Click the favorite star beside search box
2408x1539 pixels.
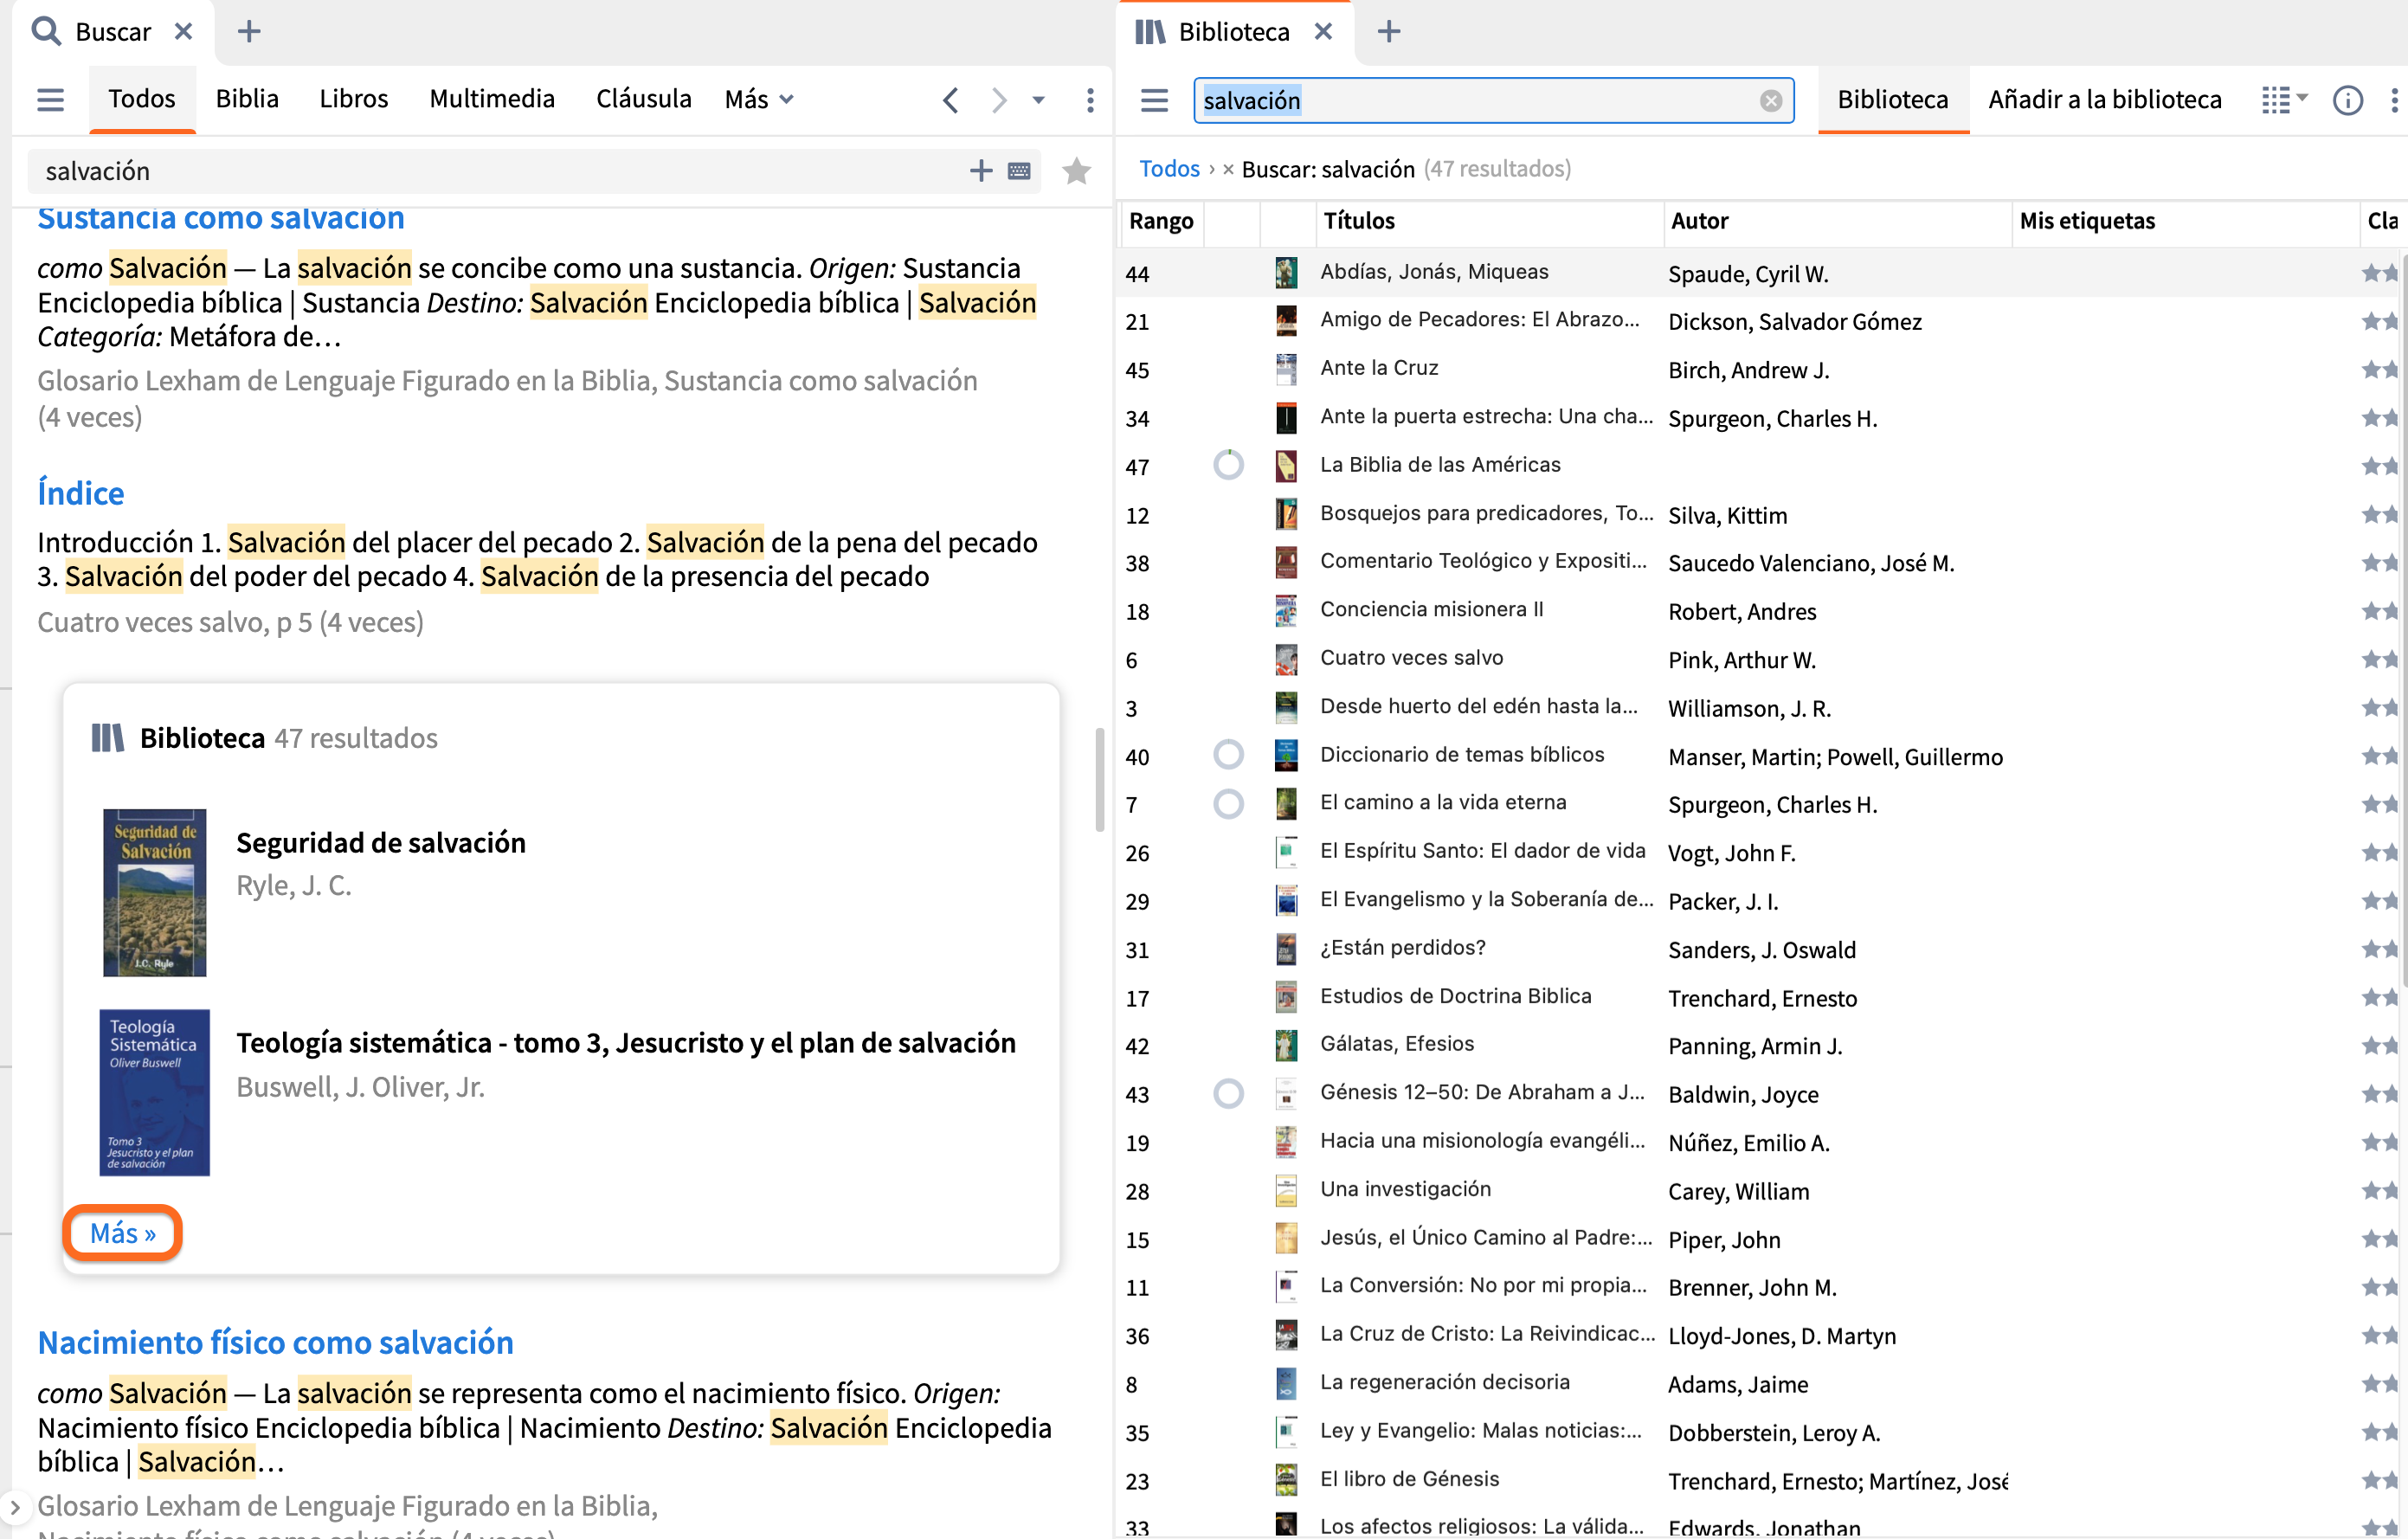click(1076, 171)
